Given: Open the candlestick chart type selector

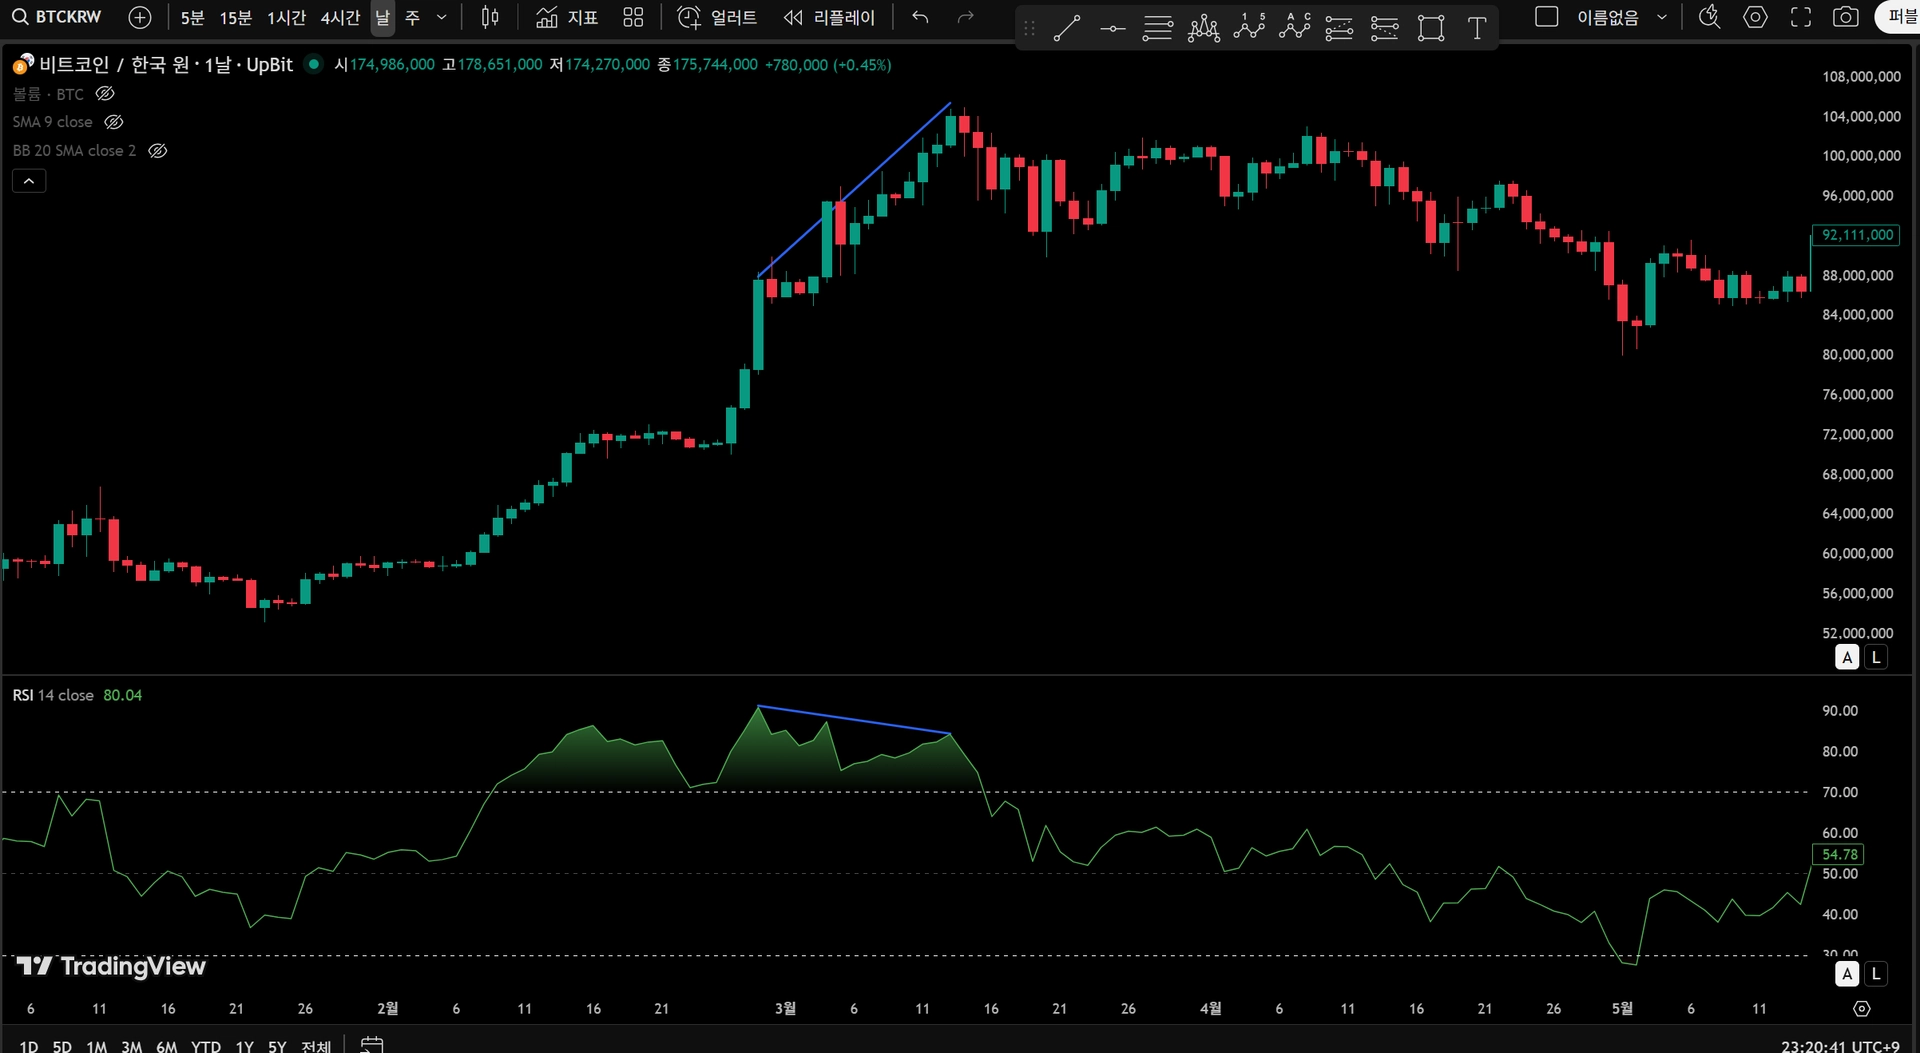Looking at the screenshot, I should tap(490, 17).
